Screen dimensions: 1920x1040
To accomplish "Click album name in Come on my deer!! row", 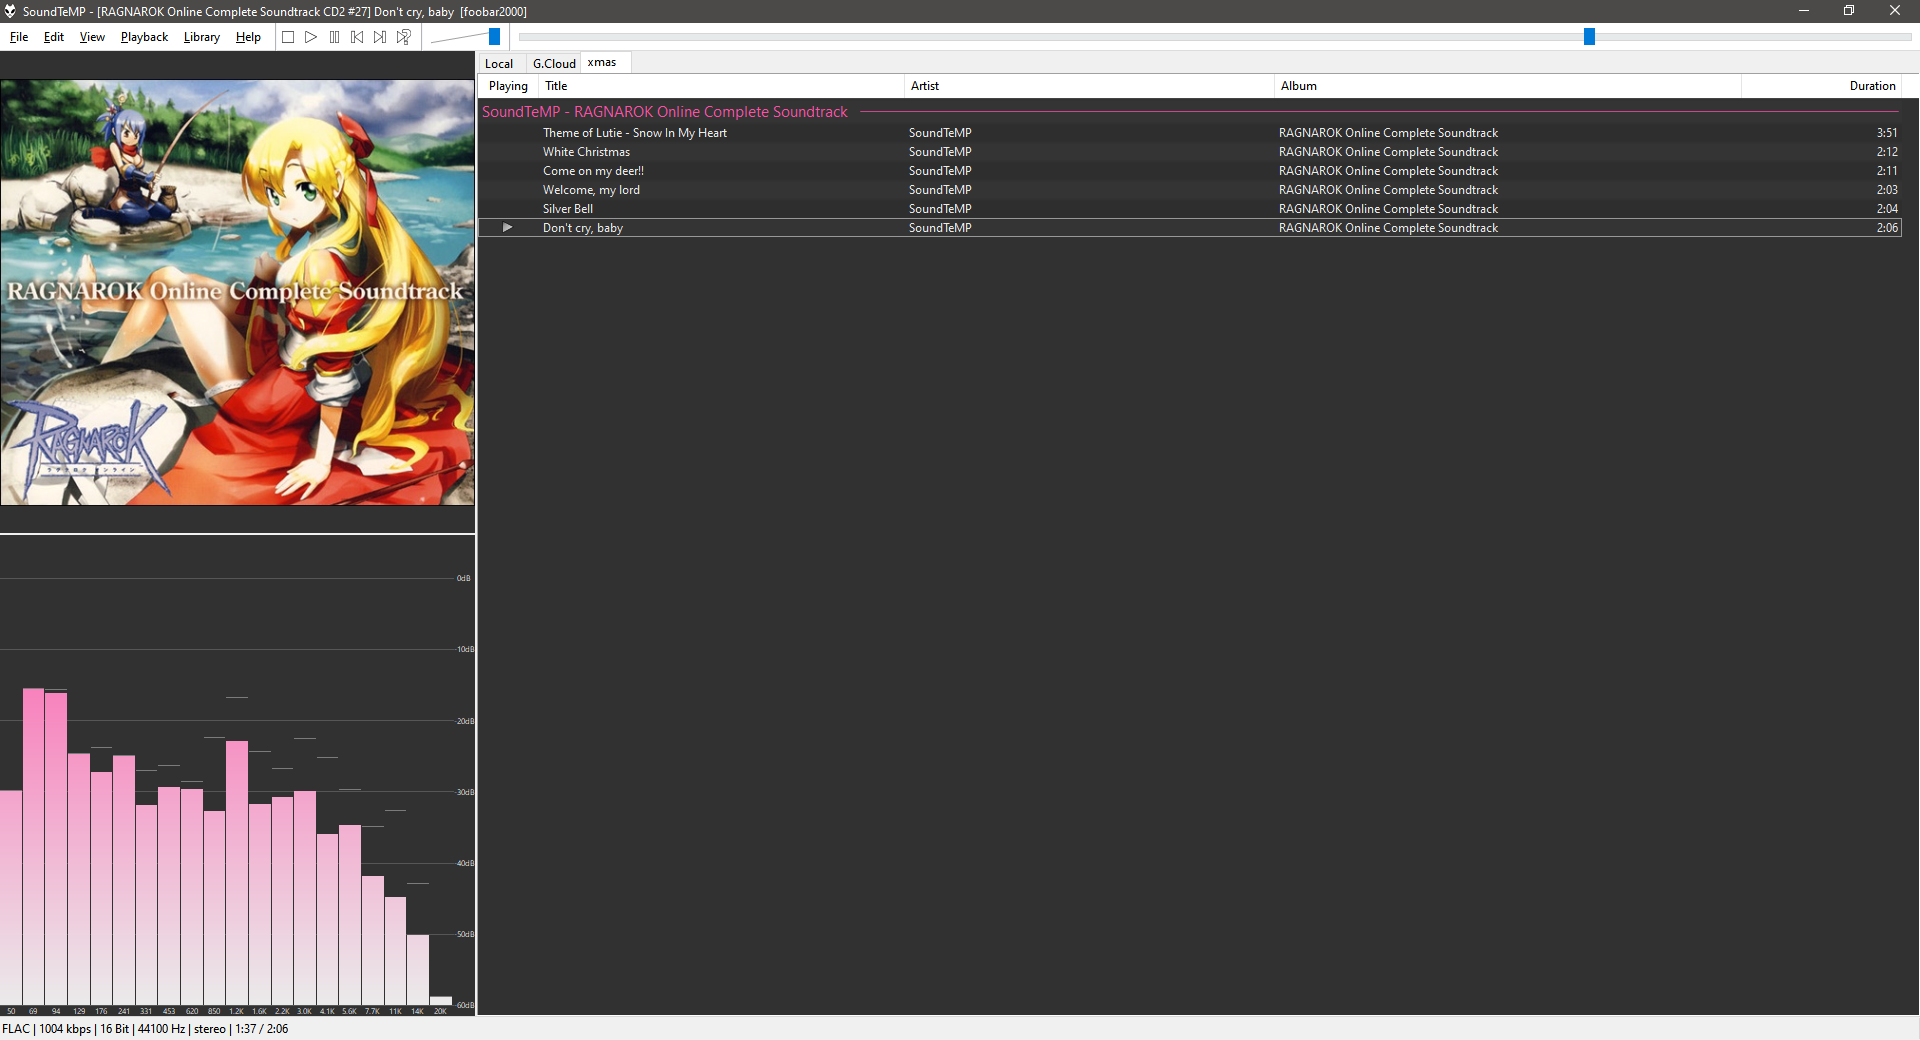I will pyautogui.click(x=1388, y=171).
